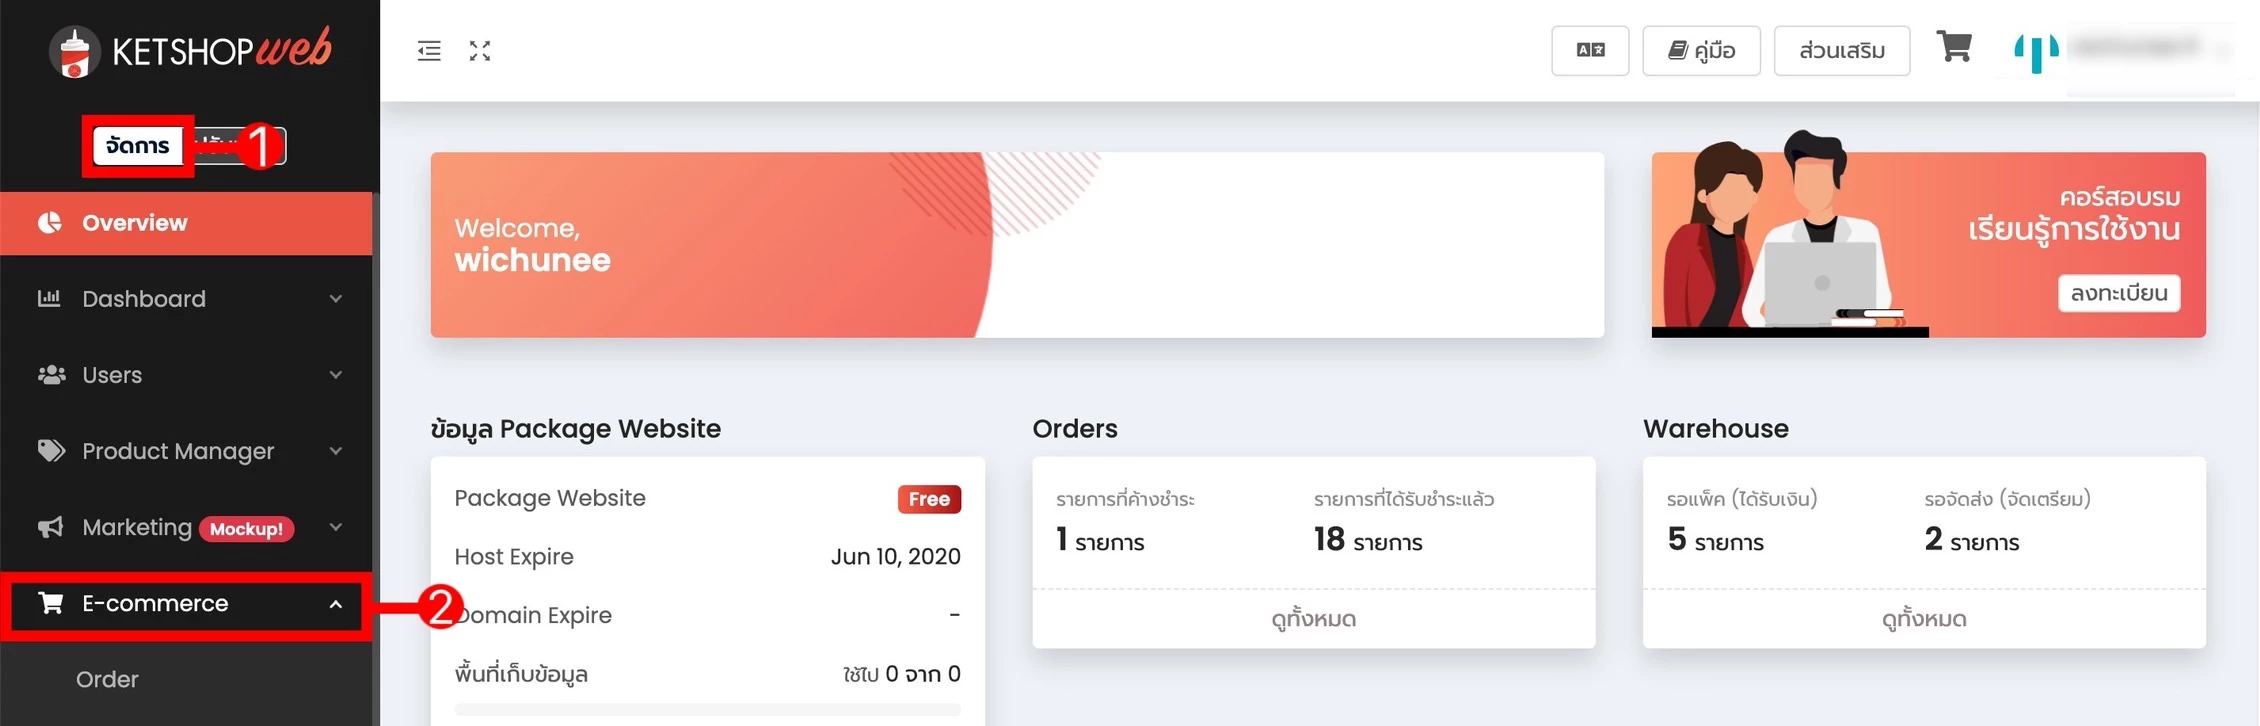Click ดูทั้งหมด under Orders
This screenshot has height=726, width=2260.
[x=1314, y=619]
